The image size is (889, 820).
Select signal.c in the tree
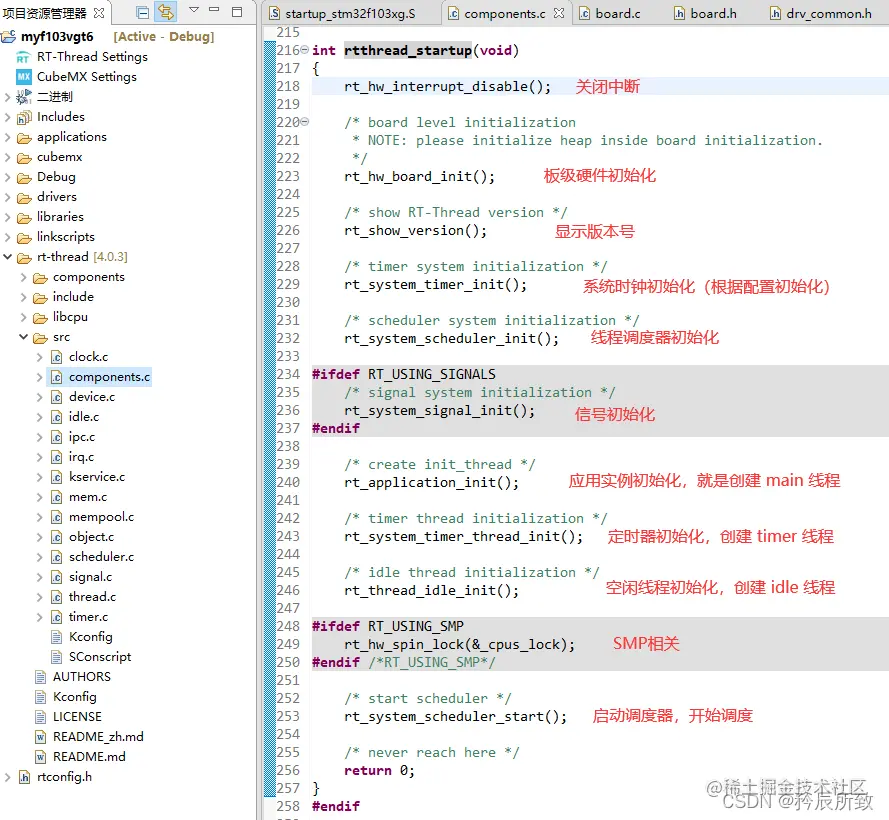pyautogui.click(x=90, y=577)
